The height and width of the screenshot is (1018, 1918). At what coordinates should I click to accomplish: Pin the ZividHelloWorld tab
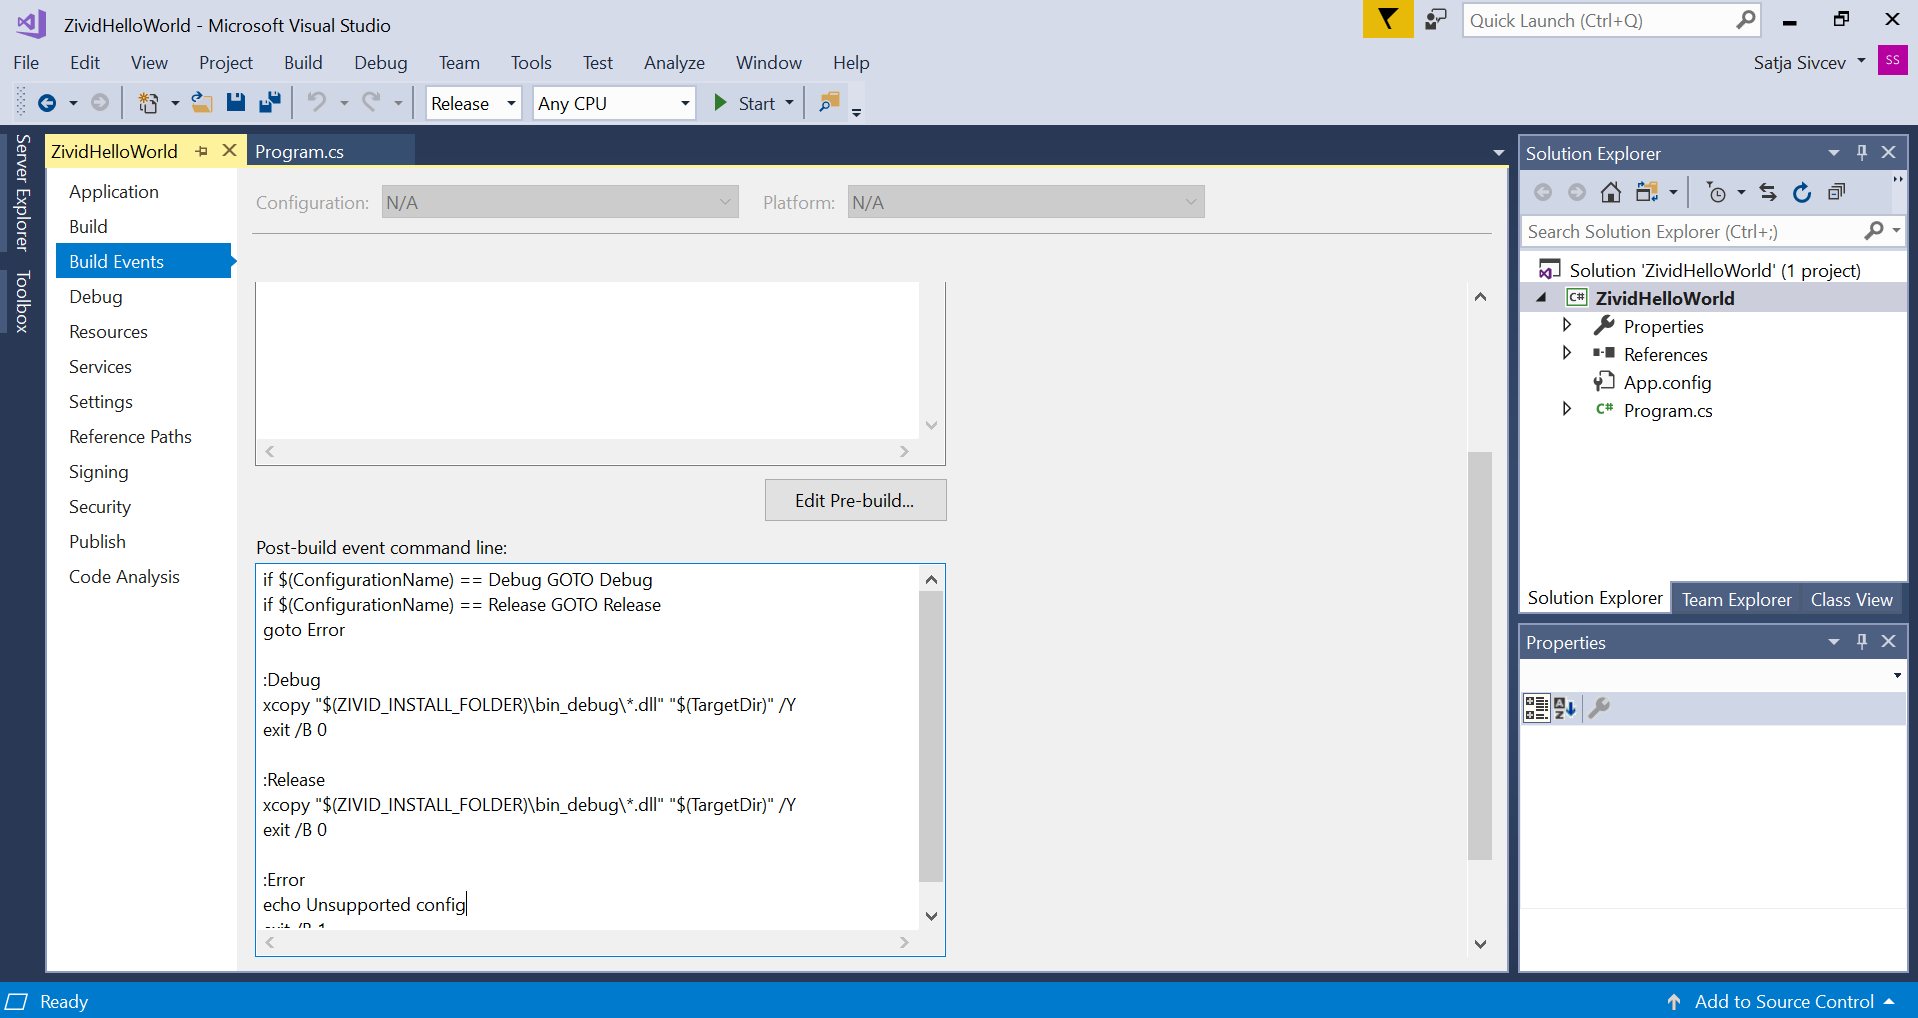(x=201, y=151)
